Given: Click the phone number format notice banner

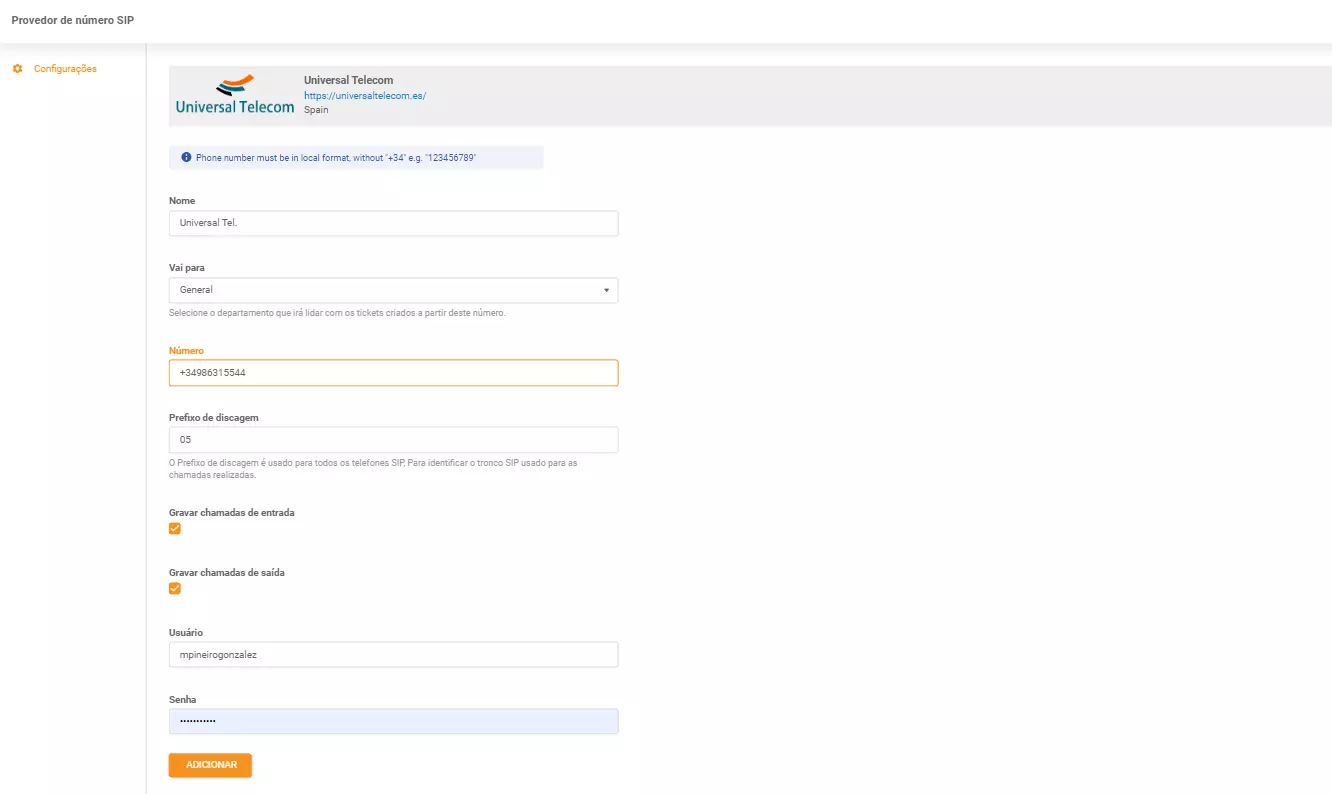Looking at the screenshot, I should [x=356, y=157].
